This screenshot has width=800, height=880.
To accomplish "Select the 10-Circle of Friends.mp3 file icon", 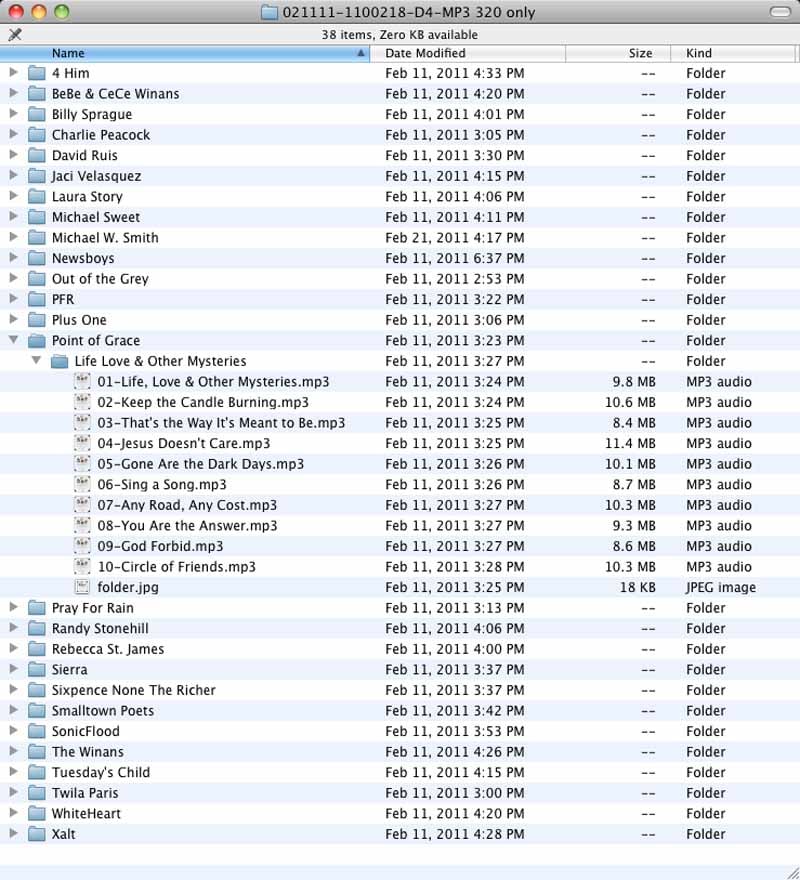I will click(x=82, y=567).
